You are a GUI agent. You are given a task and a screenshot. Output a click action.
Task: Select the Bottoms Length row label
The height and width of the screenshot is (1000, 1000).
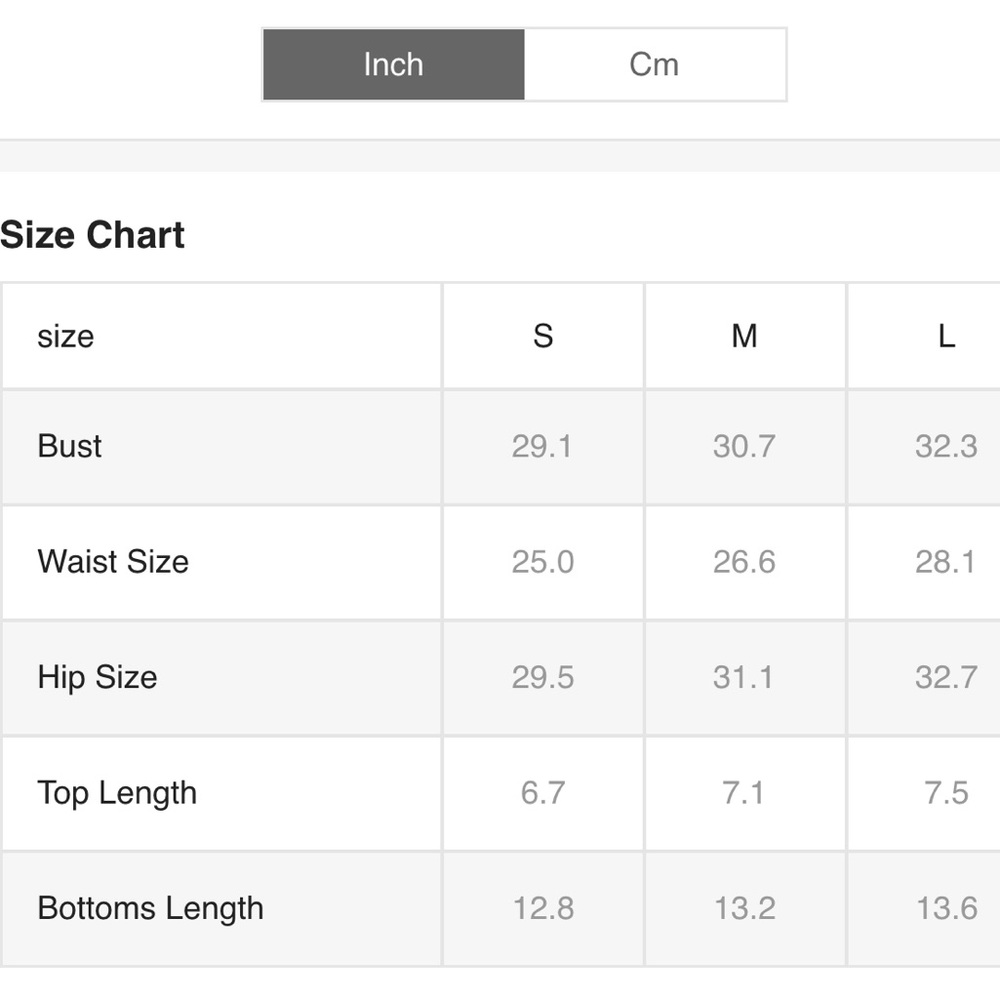coord(151,908)
